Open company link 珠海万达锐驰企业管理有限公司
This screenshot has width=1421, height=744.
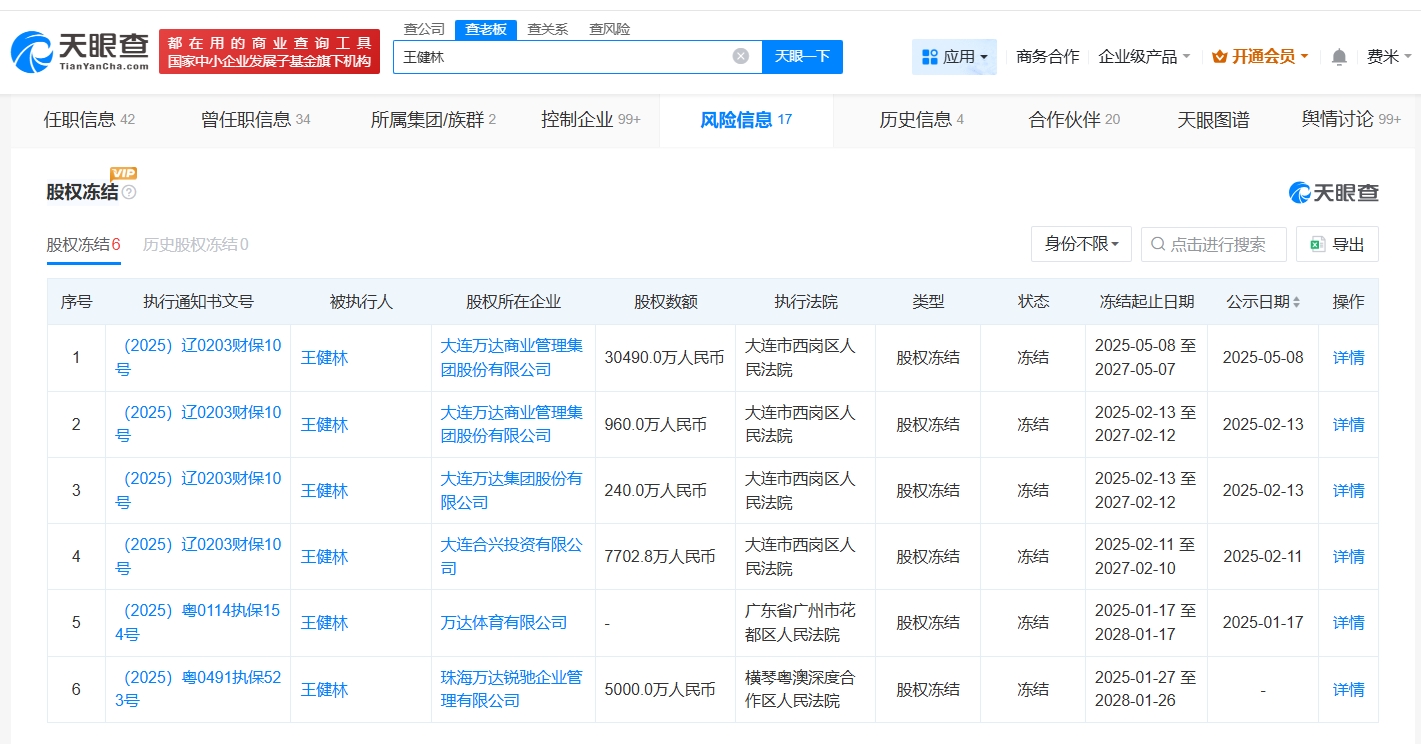click(x=511, y=689)
